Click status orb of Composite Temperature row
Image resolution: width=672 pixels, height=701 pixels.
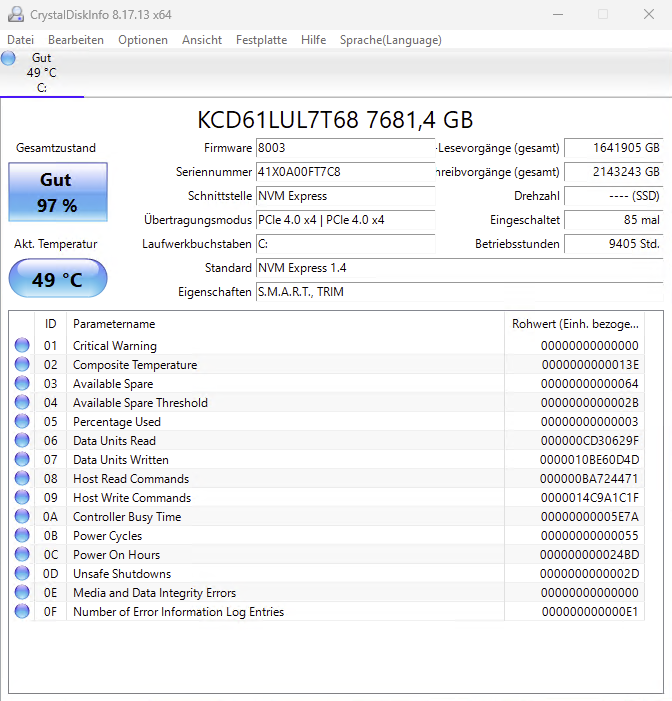click(x=22, y=364)
